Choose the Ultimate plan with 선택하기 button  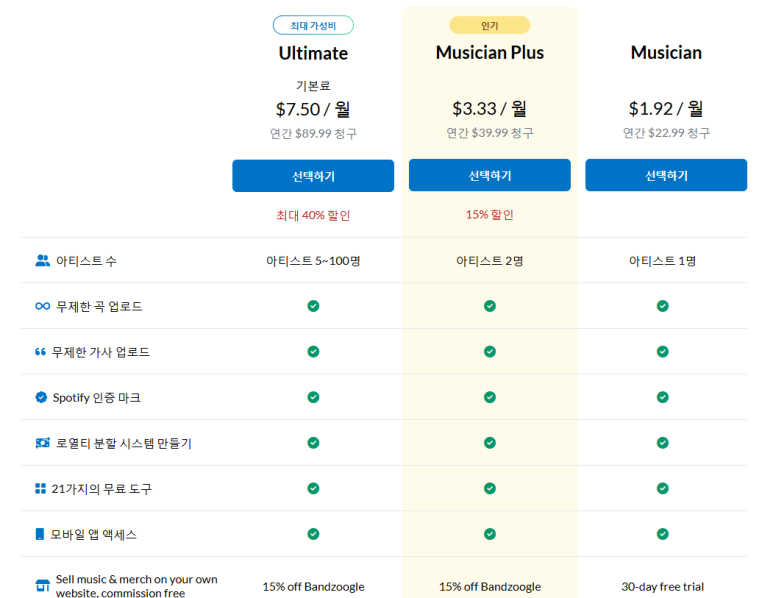313,176
